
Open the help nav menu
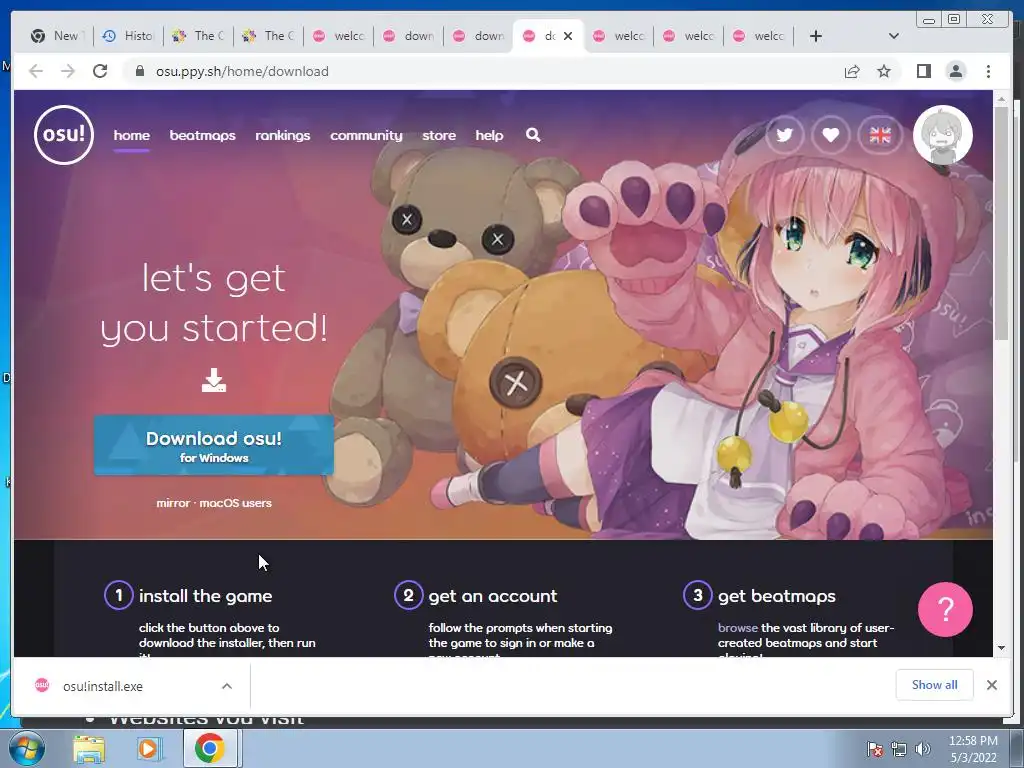[x=489, y=135]
